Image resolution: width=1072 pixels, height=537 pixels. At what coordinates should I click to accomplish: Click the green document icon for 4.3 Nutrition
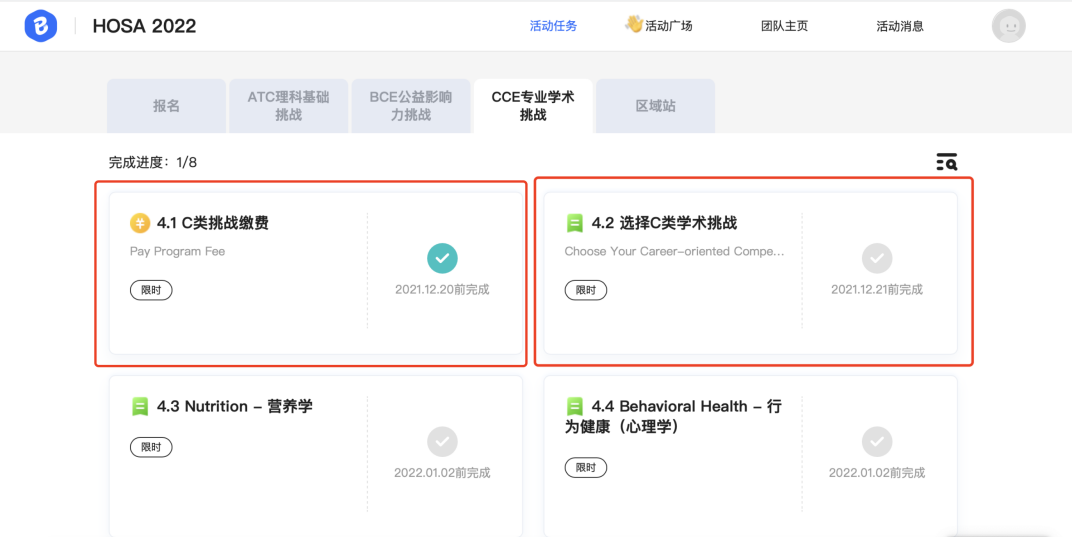[x=140, y=407]
